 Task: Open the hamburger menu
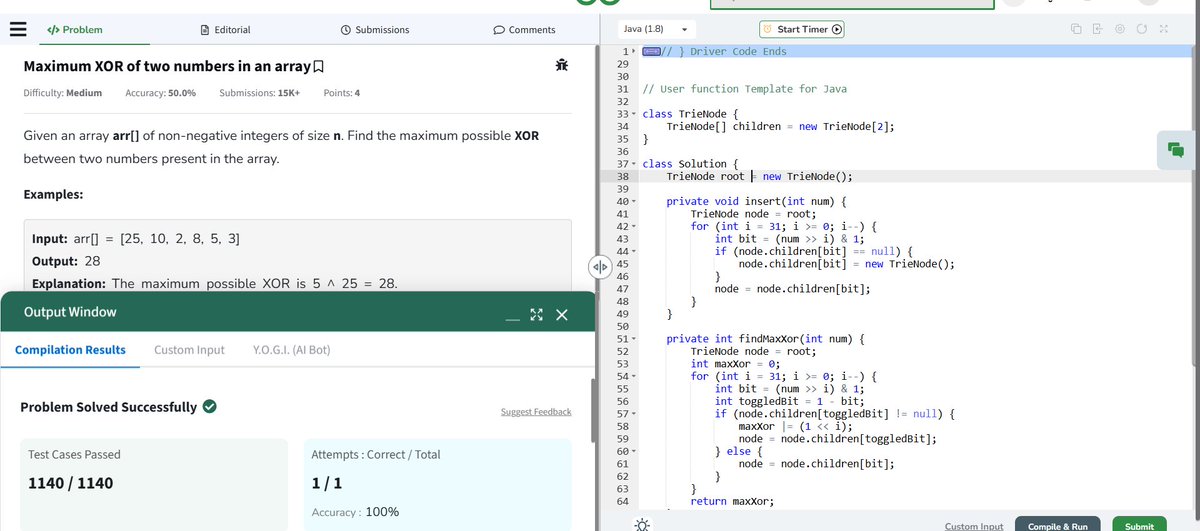click(x=16, y=30)
